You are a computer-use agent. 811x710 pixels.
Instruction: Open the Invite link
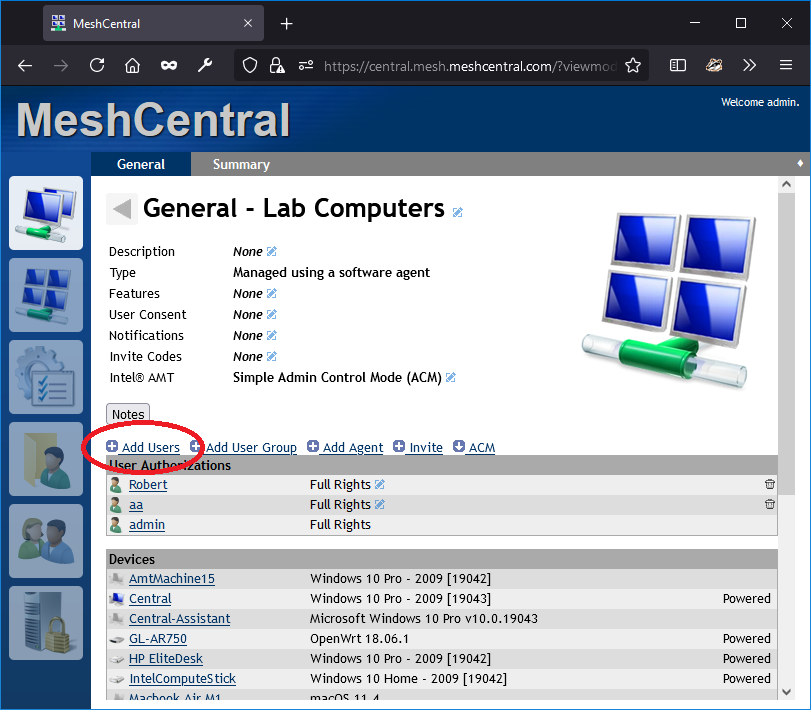(423, 447)
